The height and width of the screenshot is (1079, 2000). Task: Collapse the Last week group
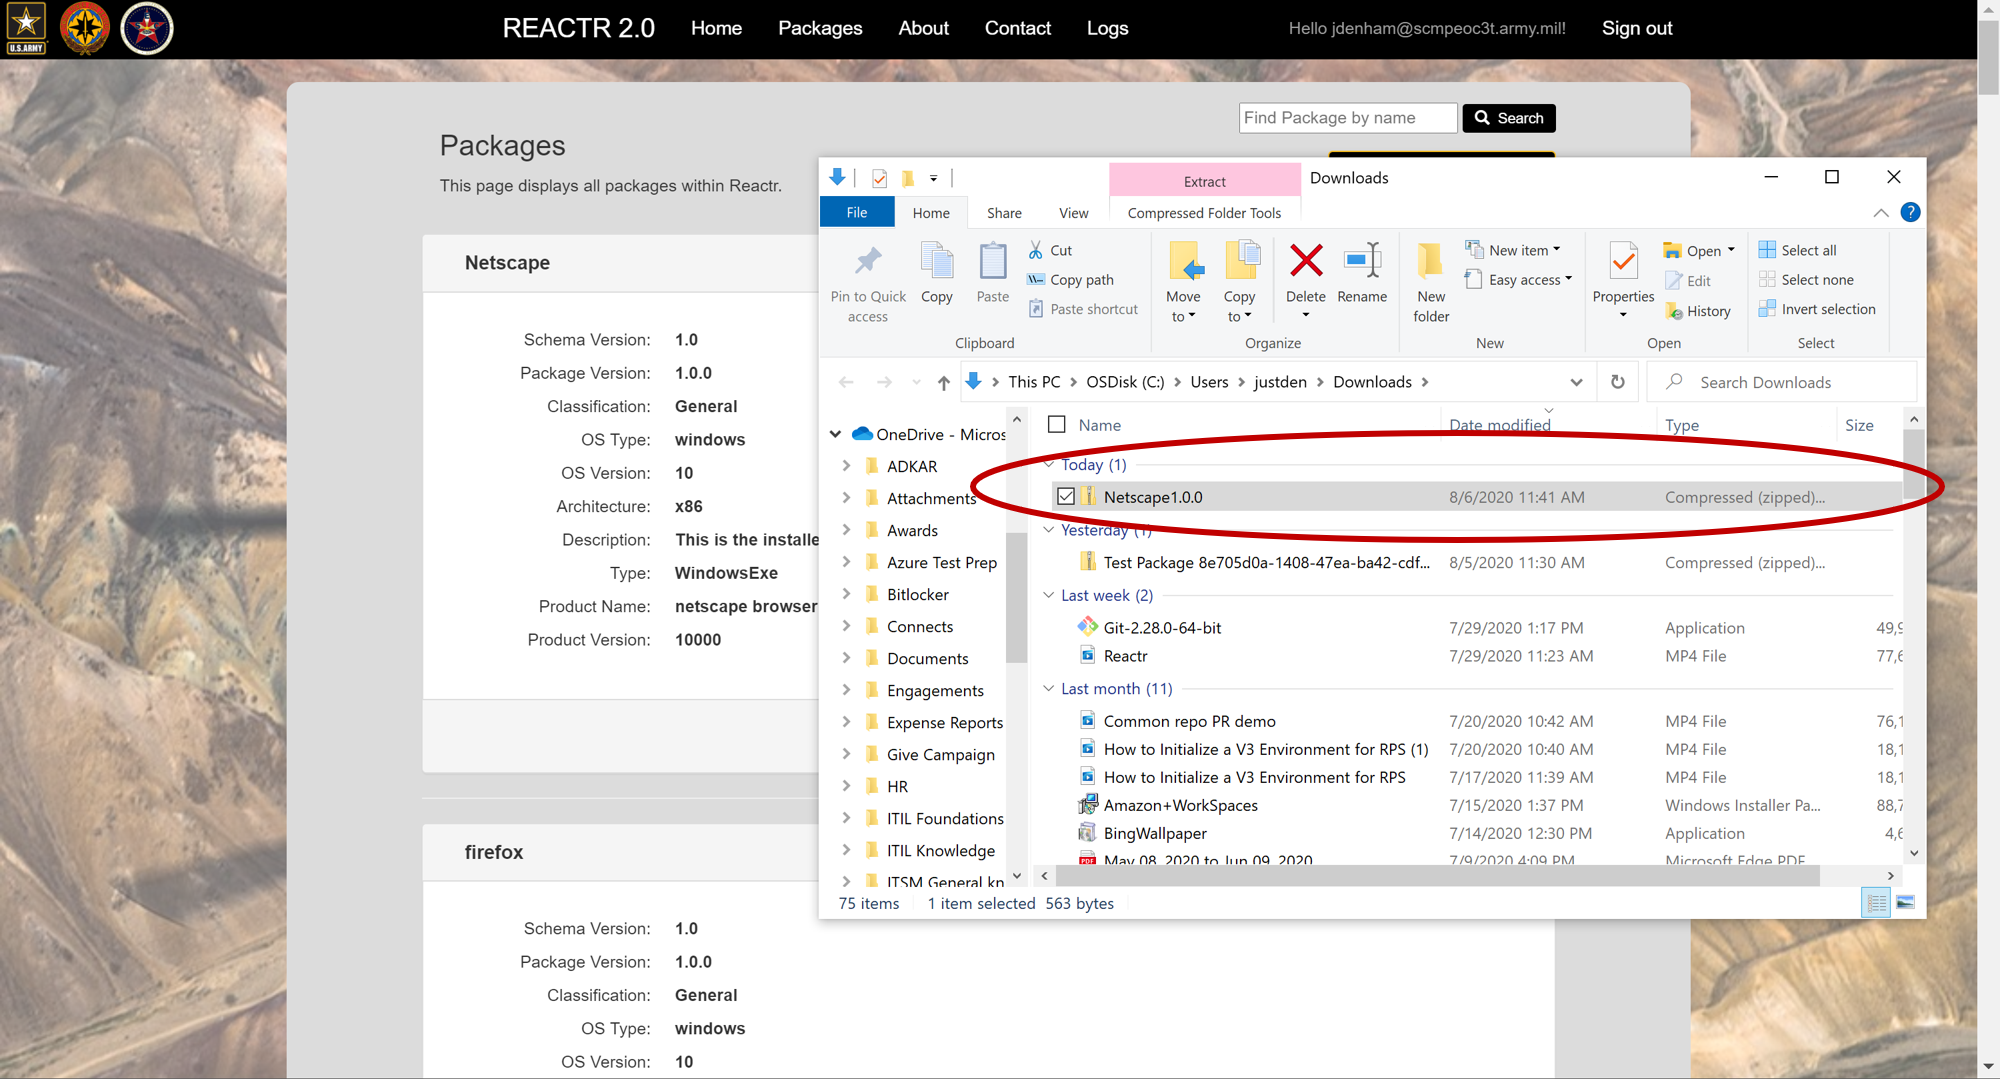click(x=1049, y=595)
